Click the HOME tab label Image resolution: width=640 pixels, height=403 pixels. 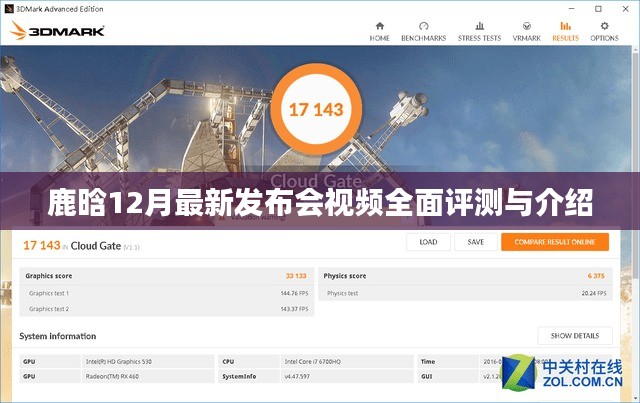pyautogui.click(x=380, y=38)
